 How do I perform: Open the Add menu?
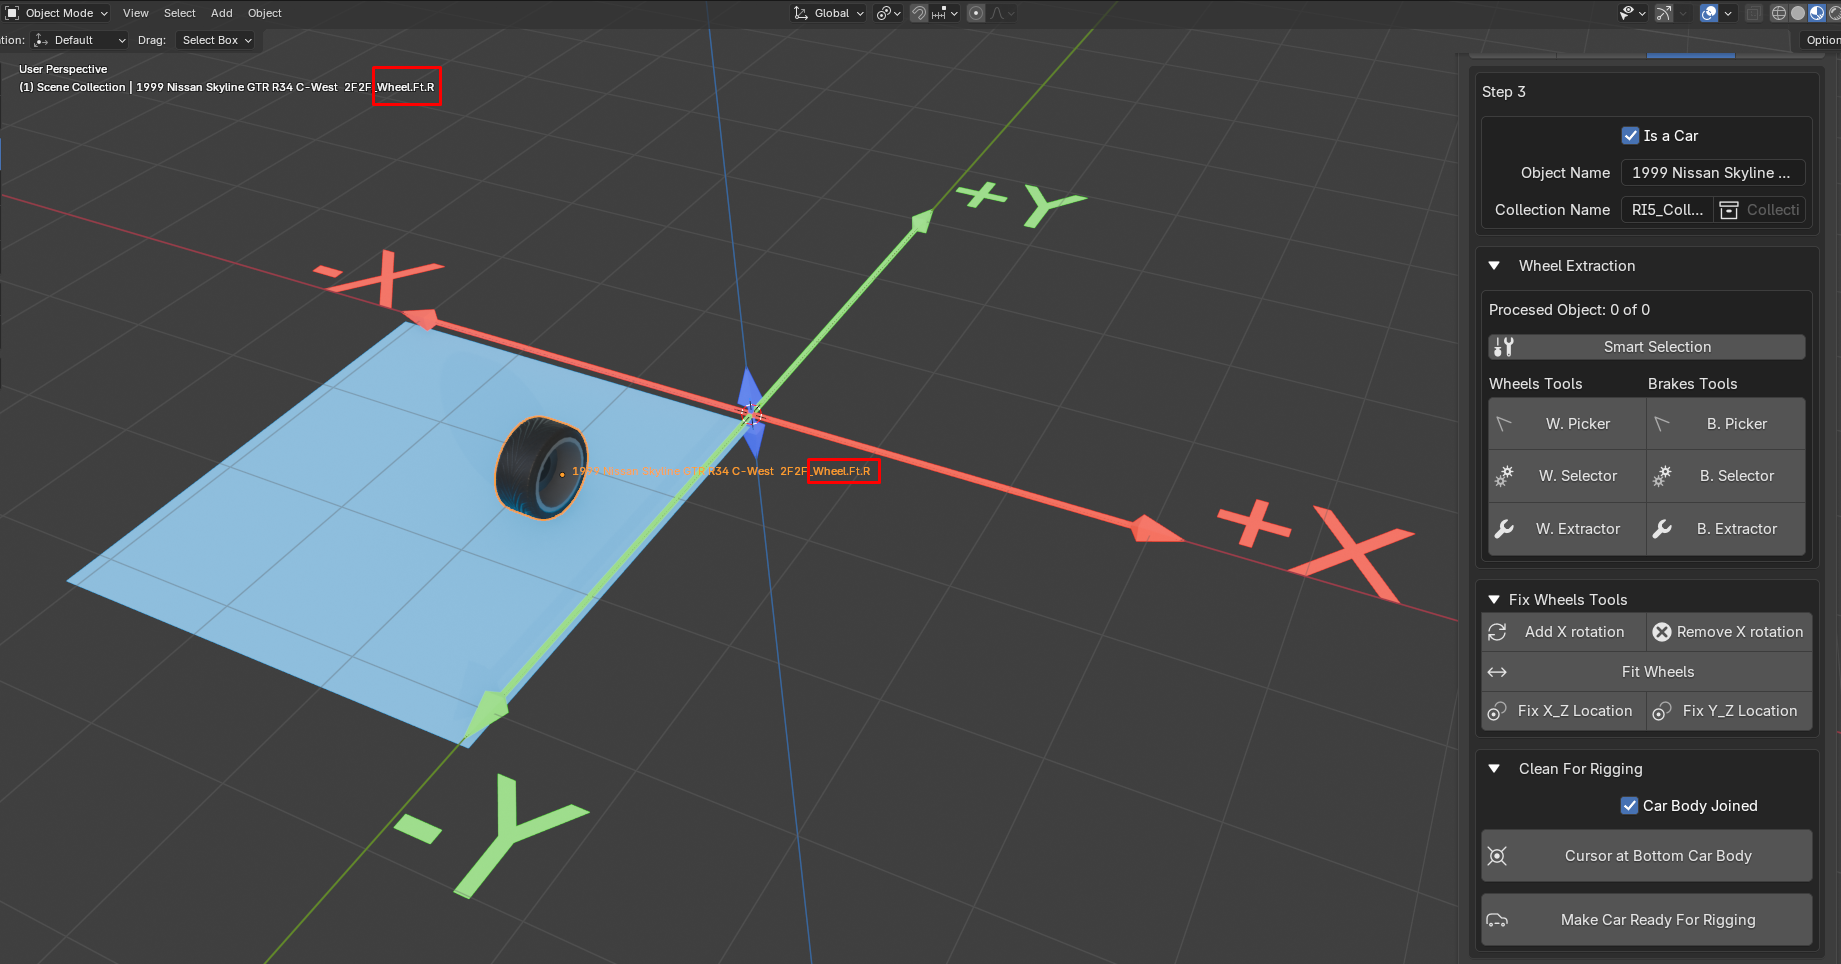point(222,13)
